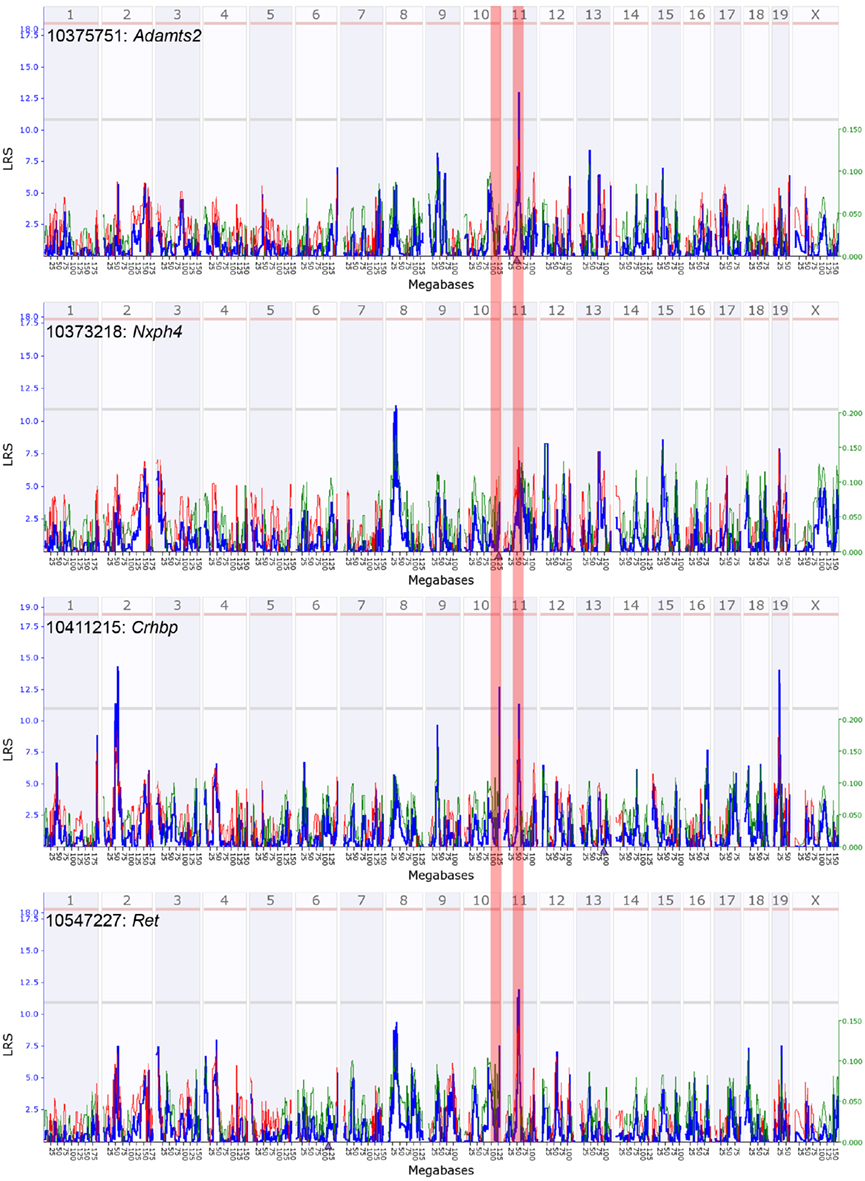Open chromosome 1 header in Adamts2 plot

71,14
